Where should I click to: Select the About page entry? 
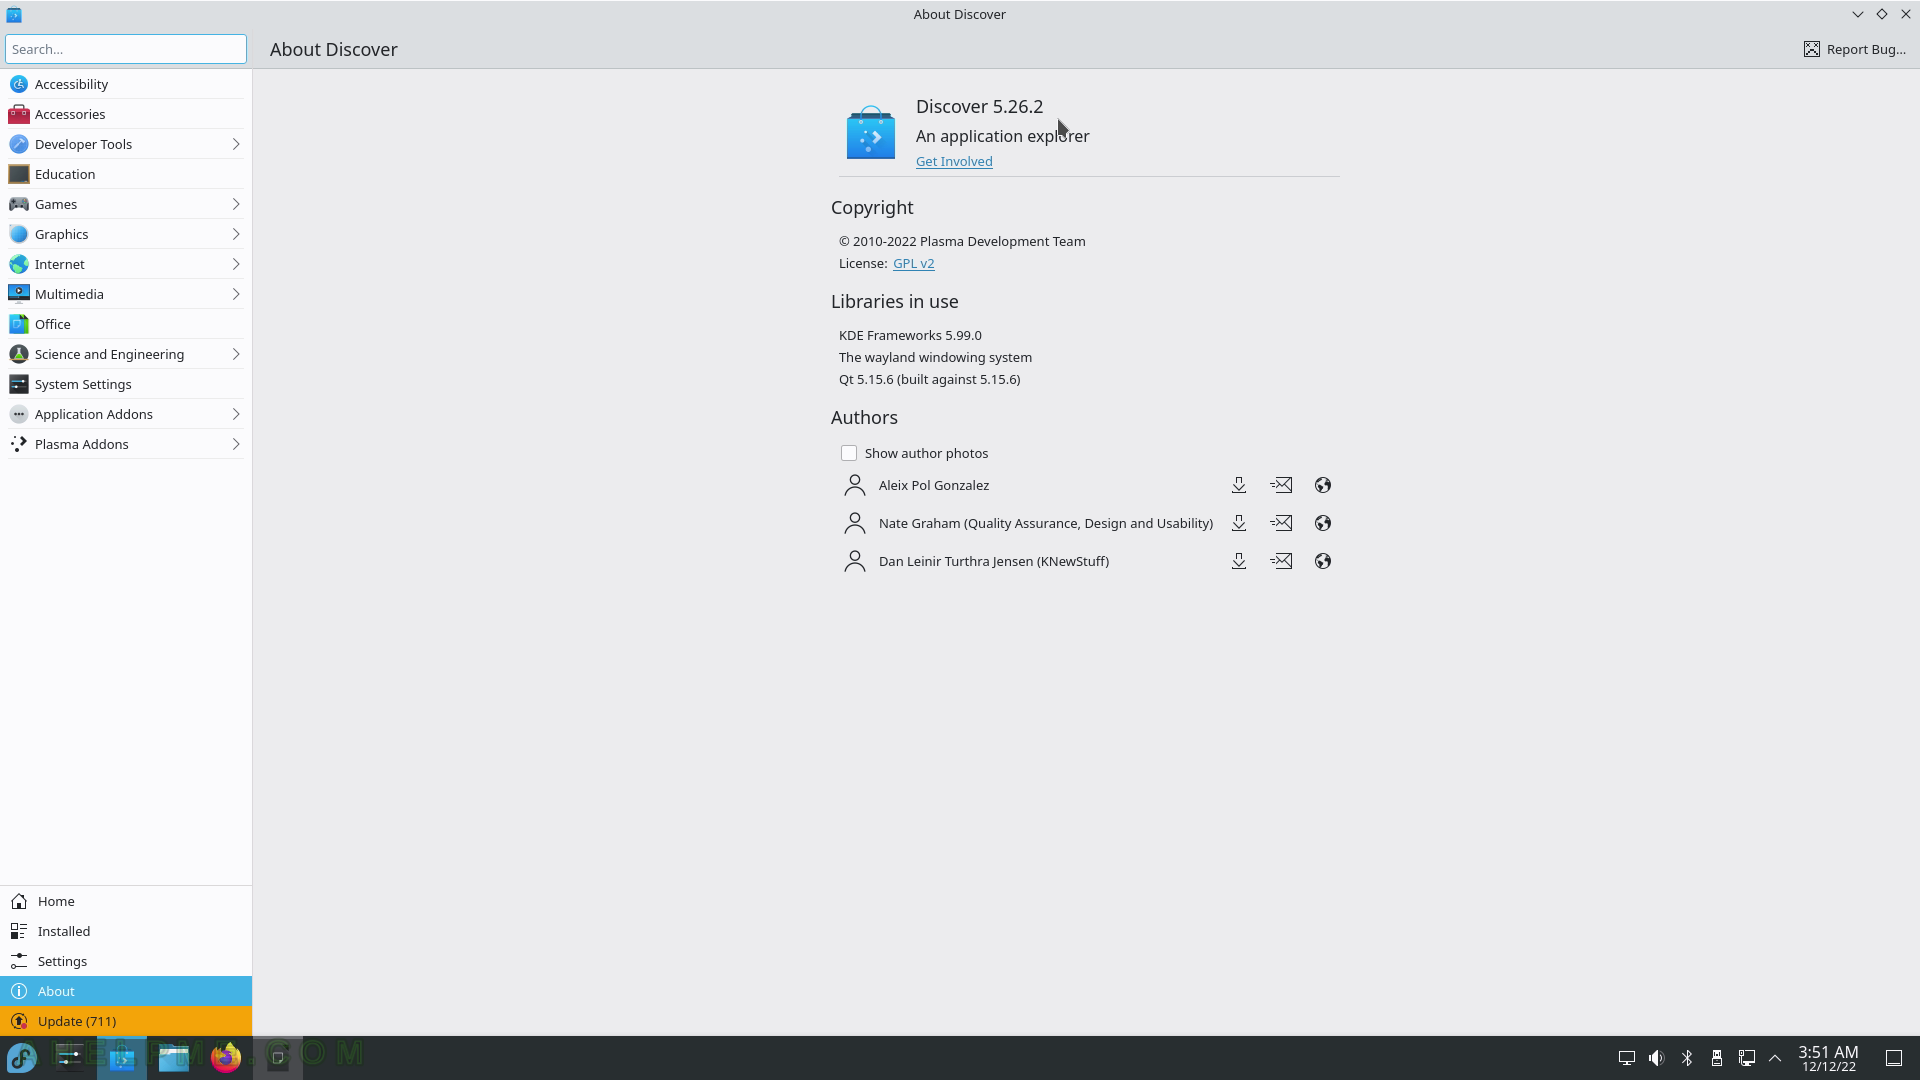126,991
